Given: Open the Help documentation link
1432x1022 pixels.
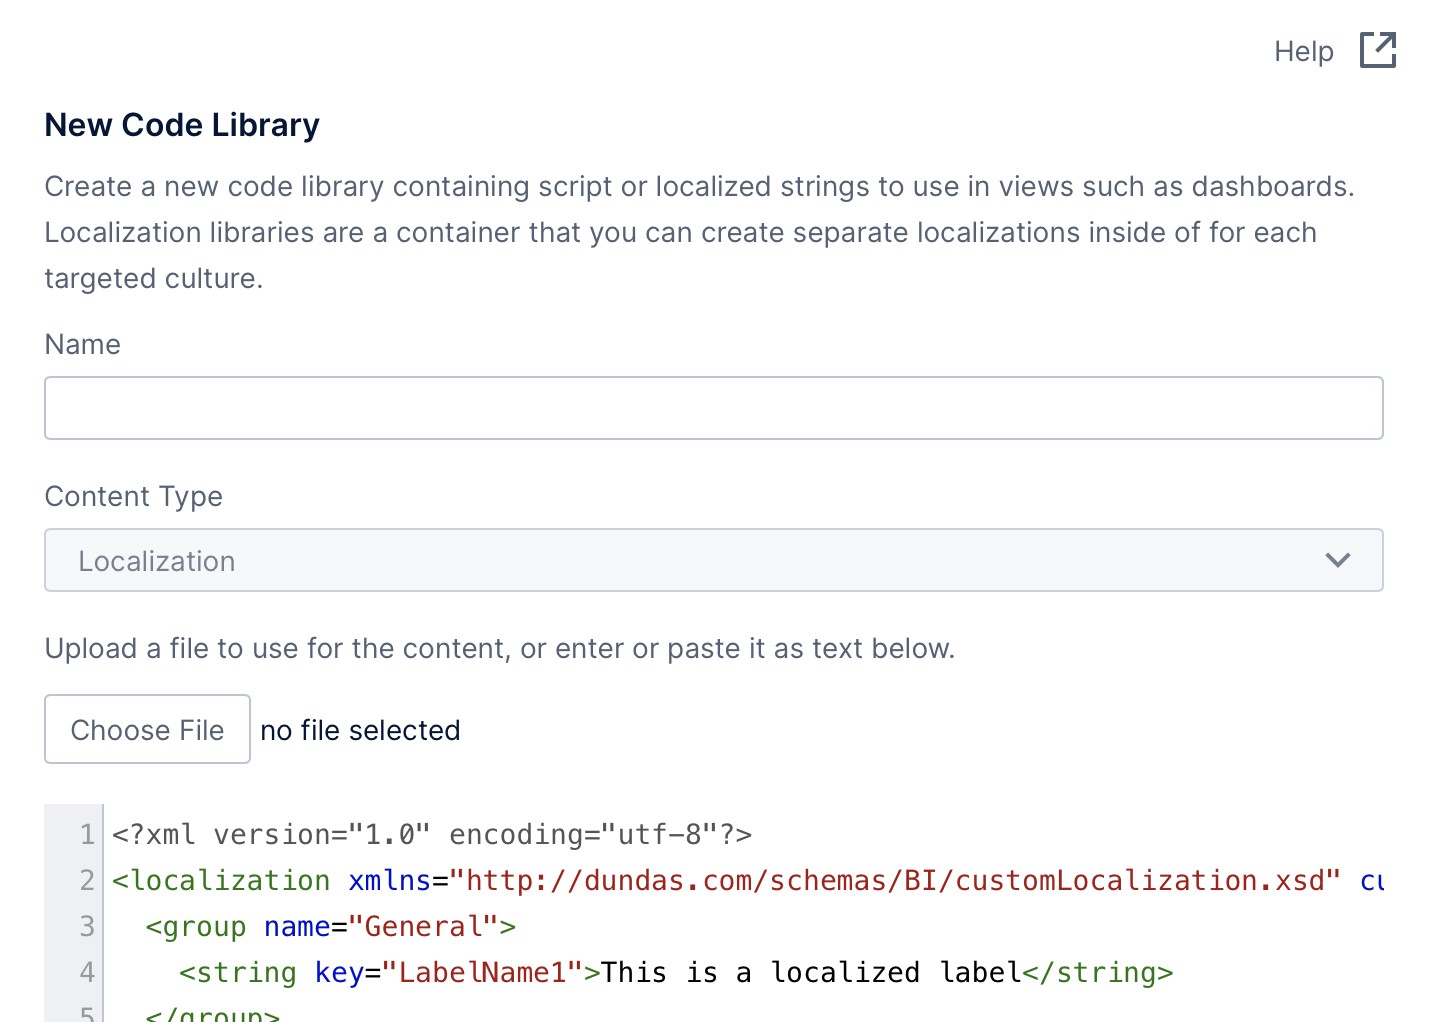Looking at the screenshot, I should 1303,51.
